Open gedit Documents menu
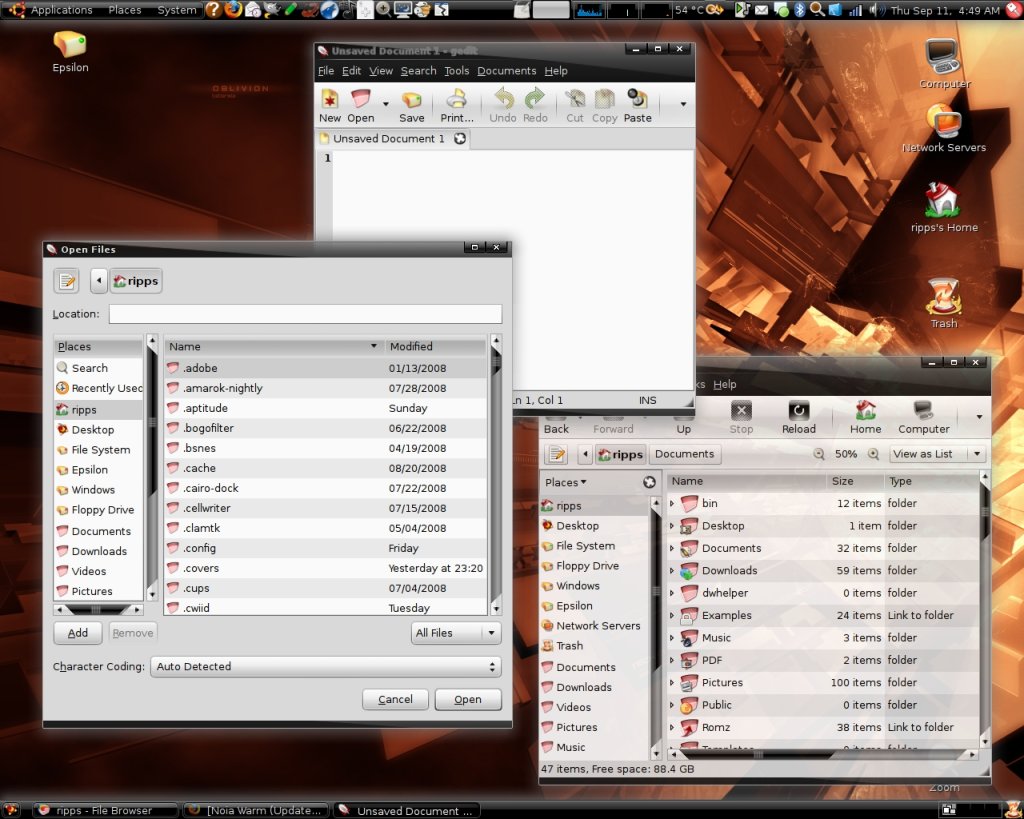Viewport: 1024px width, 819px height. tap(507, 71)
